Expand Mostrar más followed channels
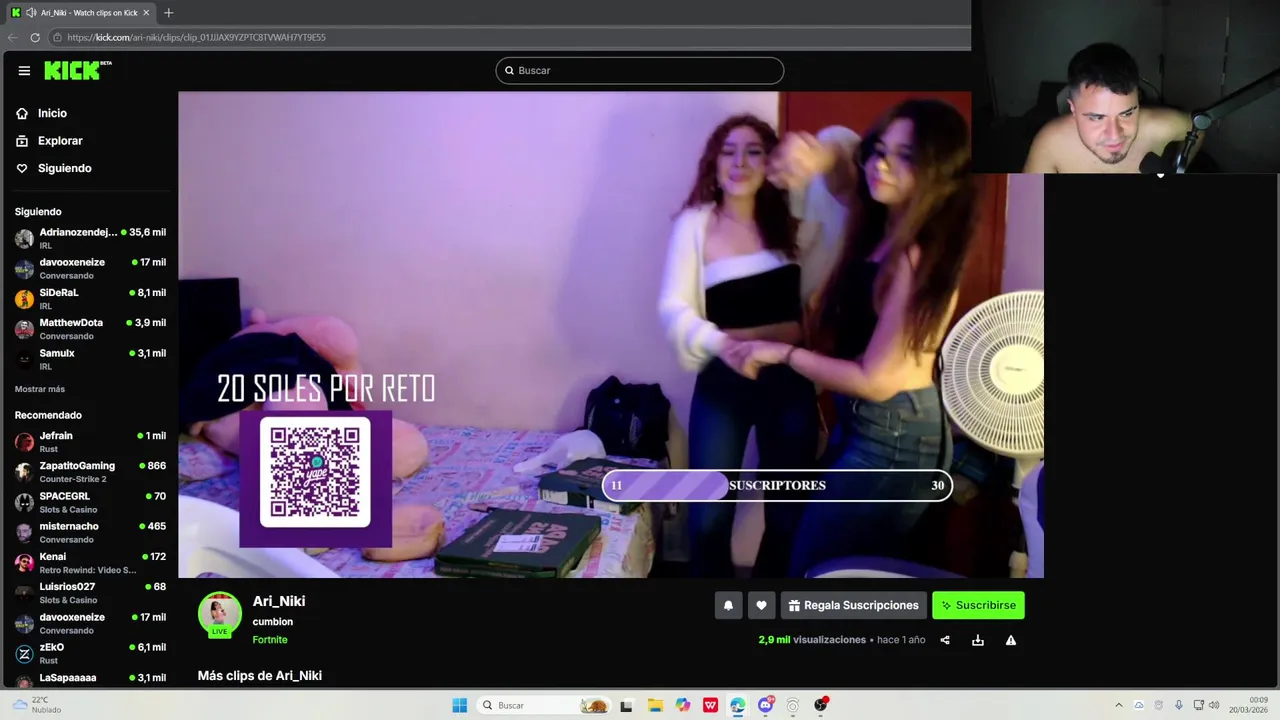This screenshot has height=720, width=1280. [40, 389]
